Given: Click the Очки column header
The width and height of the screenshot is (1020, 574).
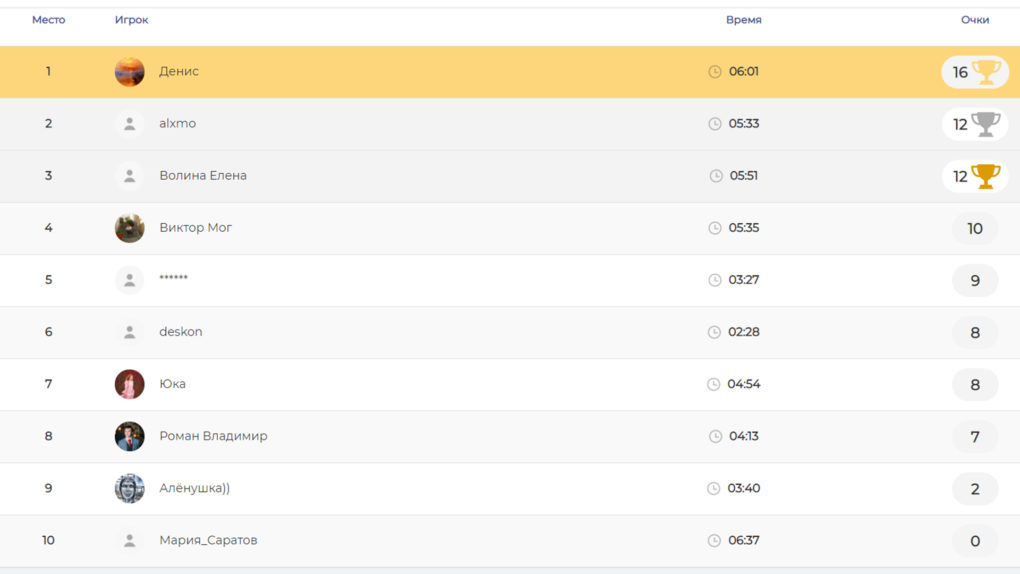Looking at the screenshot, I should tap(974, 20).
